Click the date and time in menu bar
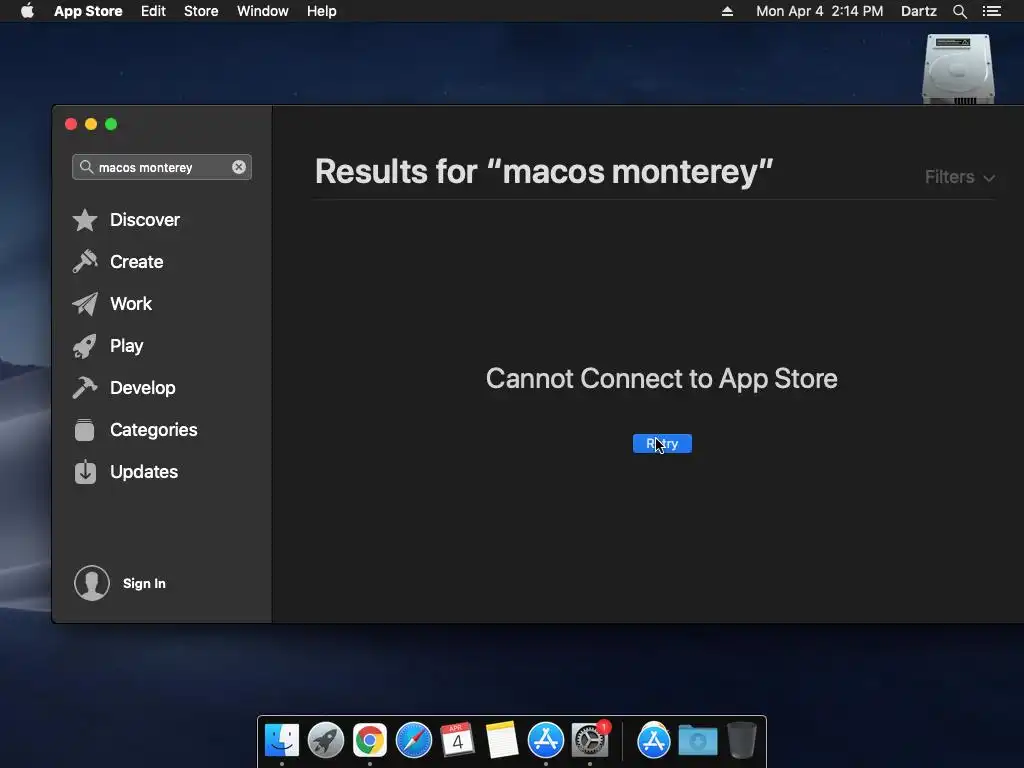The width and height of the screenshot is (1024, 768). (819, 11)
